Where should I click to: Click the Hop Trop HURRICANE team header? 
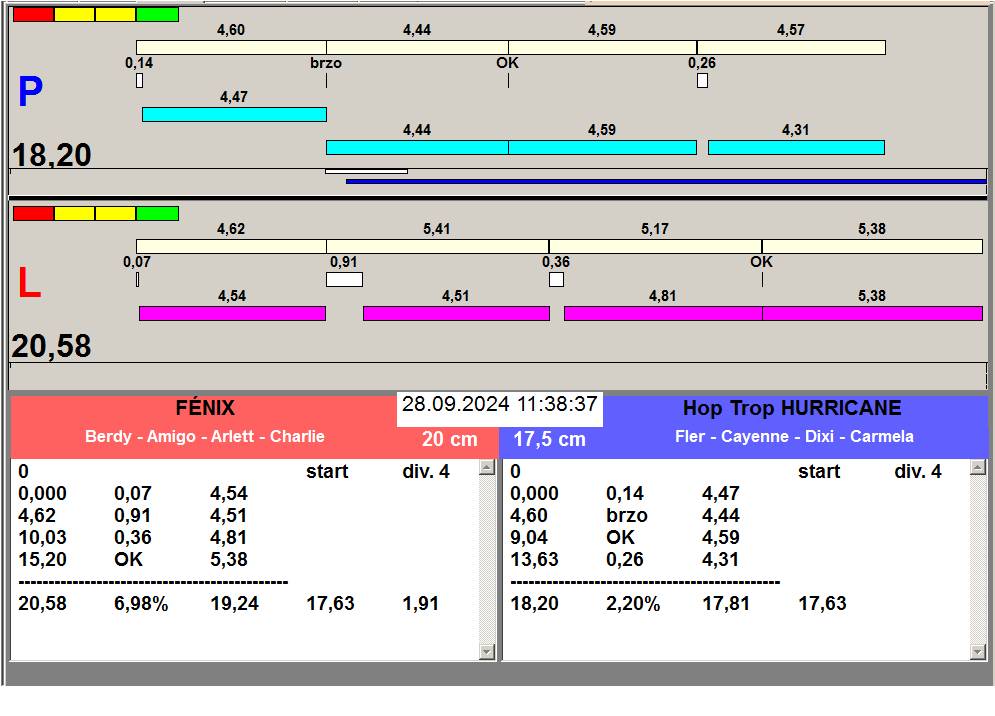pyautogui.click(x=792, y=408)
